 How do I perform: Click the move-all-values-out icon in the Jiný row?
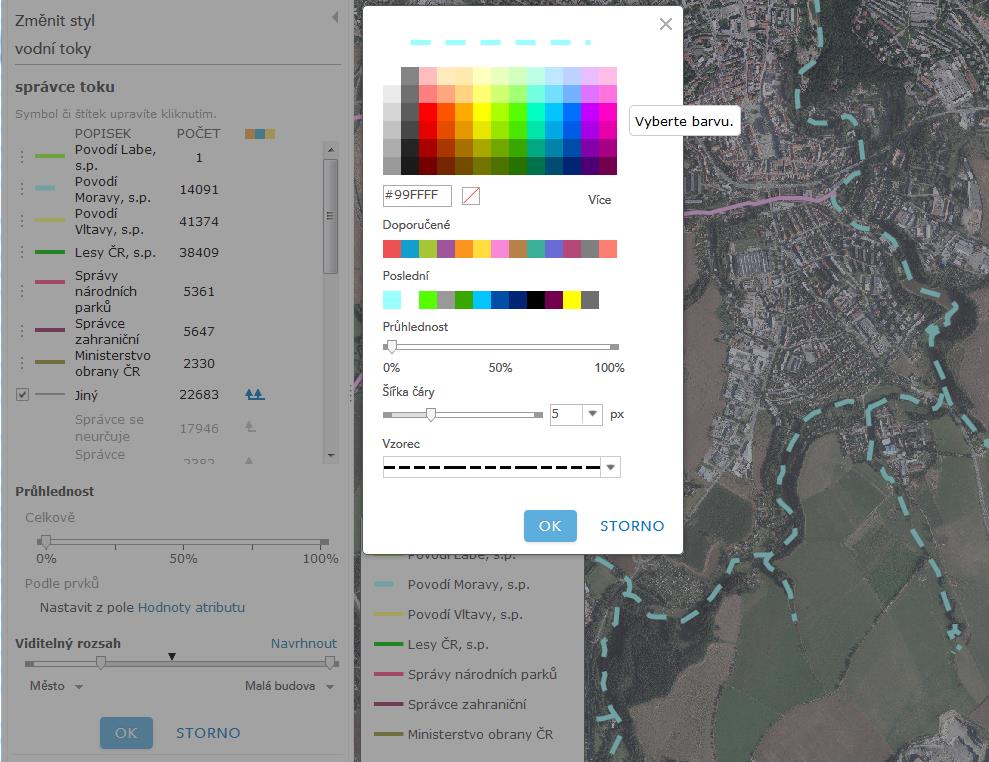coord(254,394)
